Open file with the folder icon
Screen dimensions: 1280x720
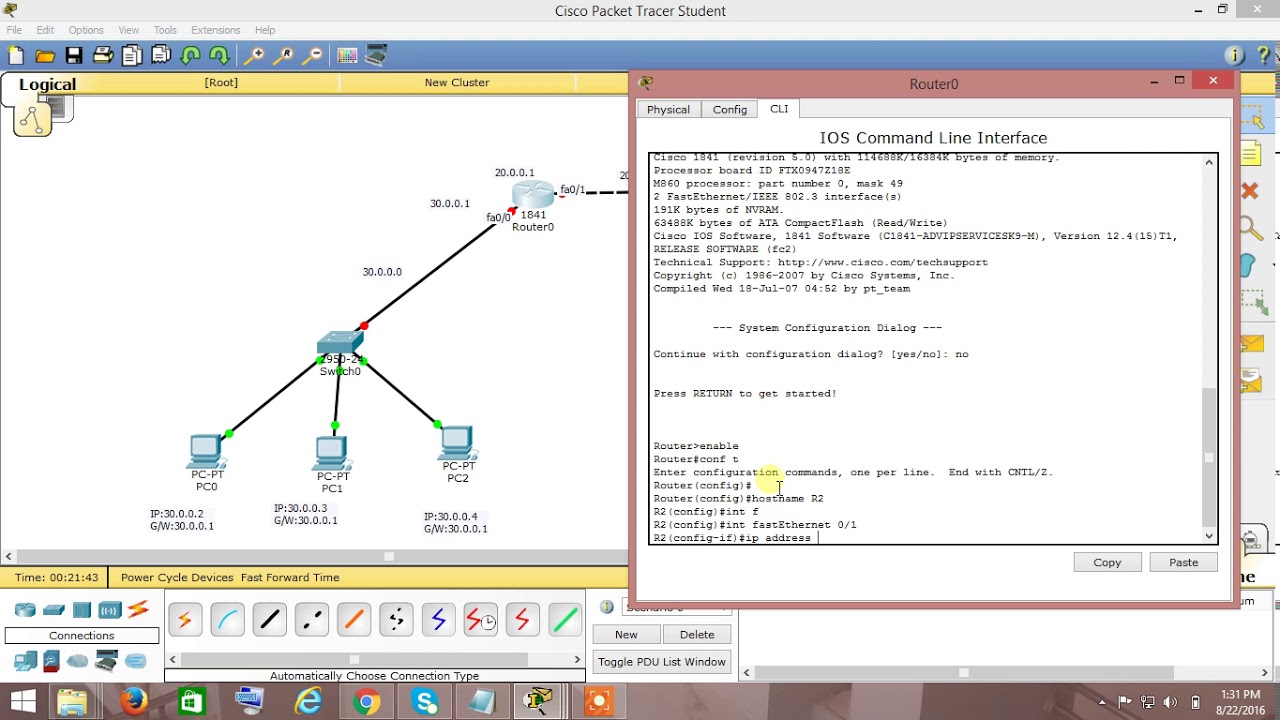(x=45, y=56)
